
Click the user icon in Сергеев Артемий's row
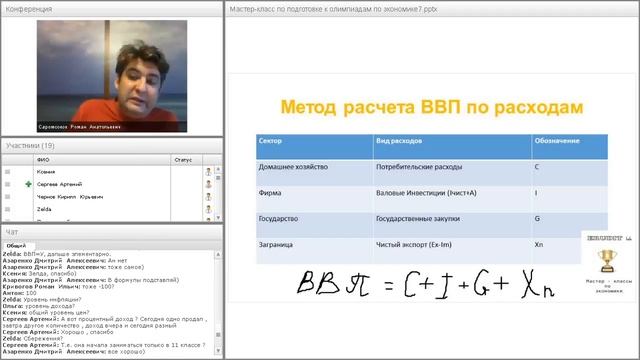point(208,184)
